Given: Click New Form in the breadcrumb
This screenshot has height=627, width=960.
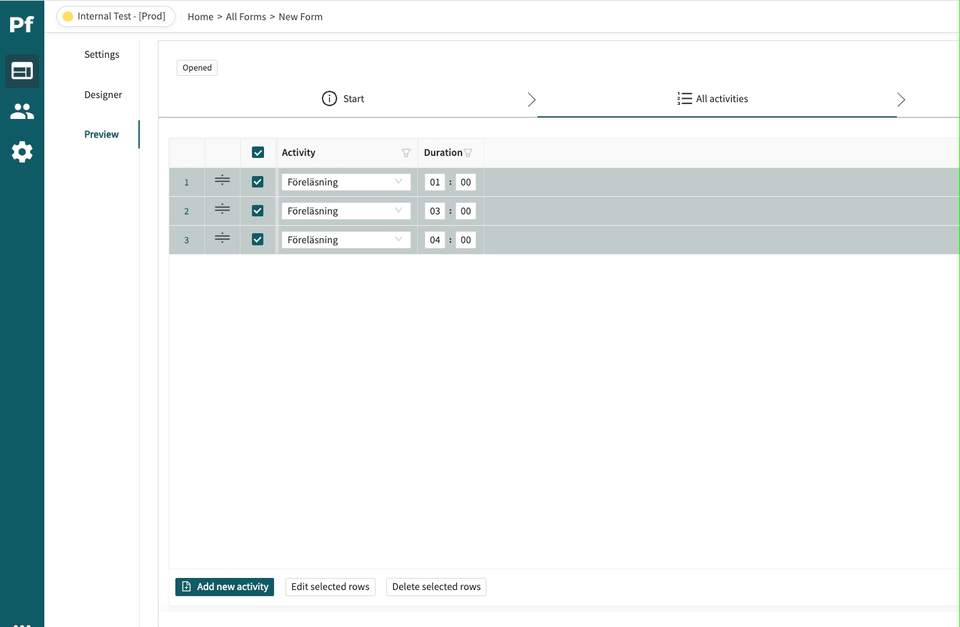Looking at the screenshot, I should coord(301,17).
